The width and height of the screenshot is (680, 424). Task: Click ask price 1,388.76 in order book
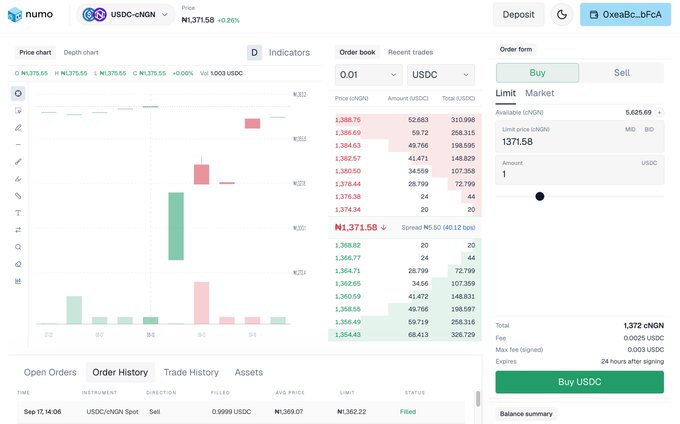point(347,120)
